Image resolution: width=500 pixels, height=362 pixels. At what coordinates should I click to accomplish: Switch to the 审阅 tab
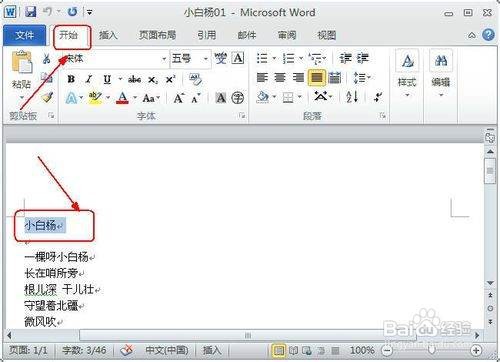pos(287,35)
